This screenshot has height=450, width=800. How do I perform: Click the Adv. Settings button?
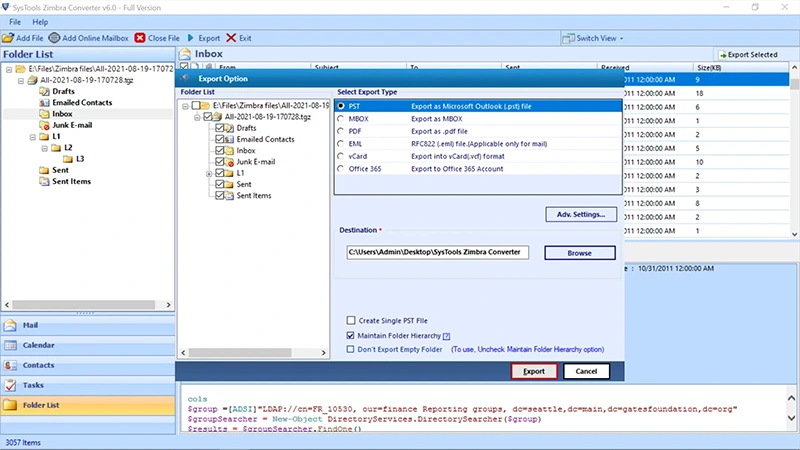coord(580,214)
